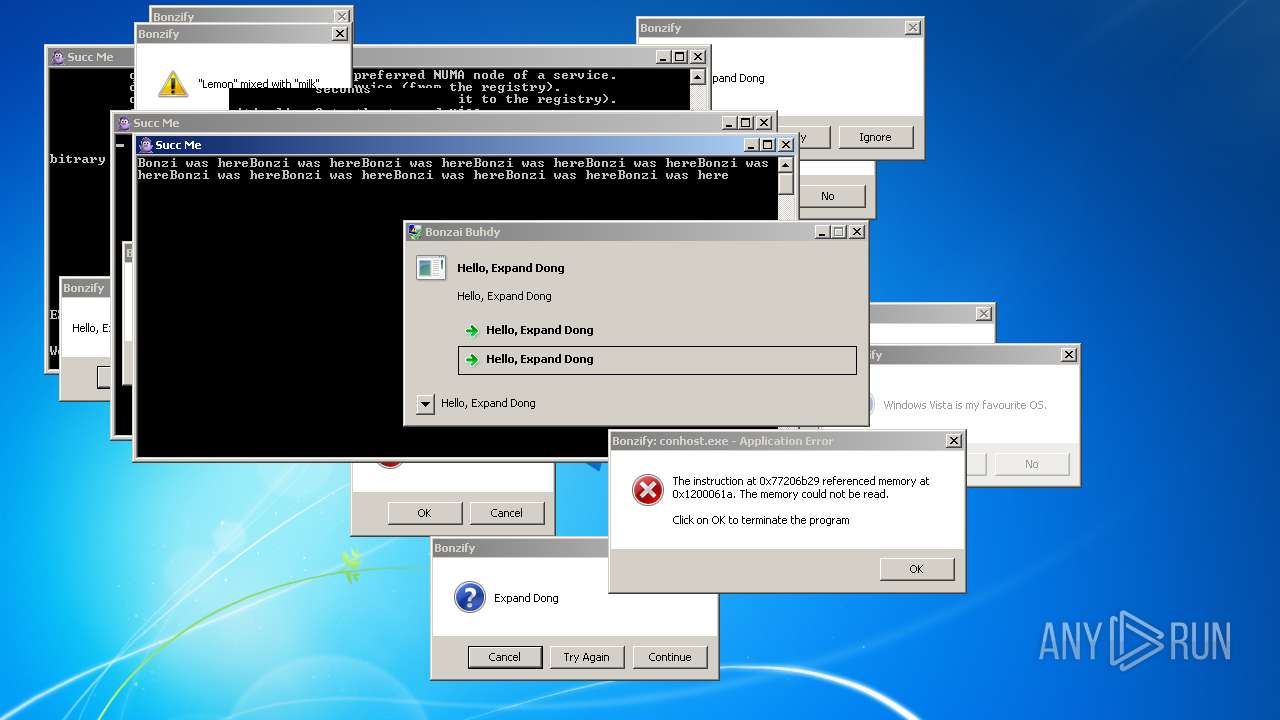Expand details arrow in Bonzai Buhdy dialog

pos(425,404)
